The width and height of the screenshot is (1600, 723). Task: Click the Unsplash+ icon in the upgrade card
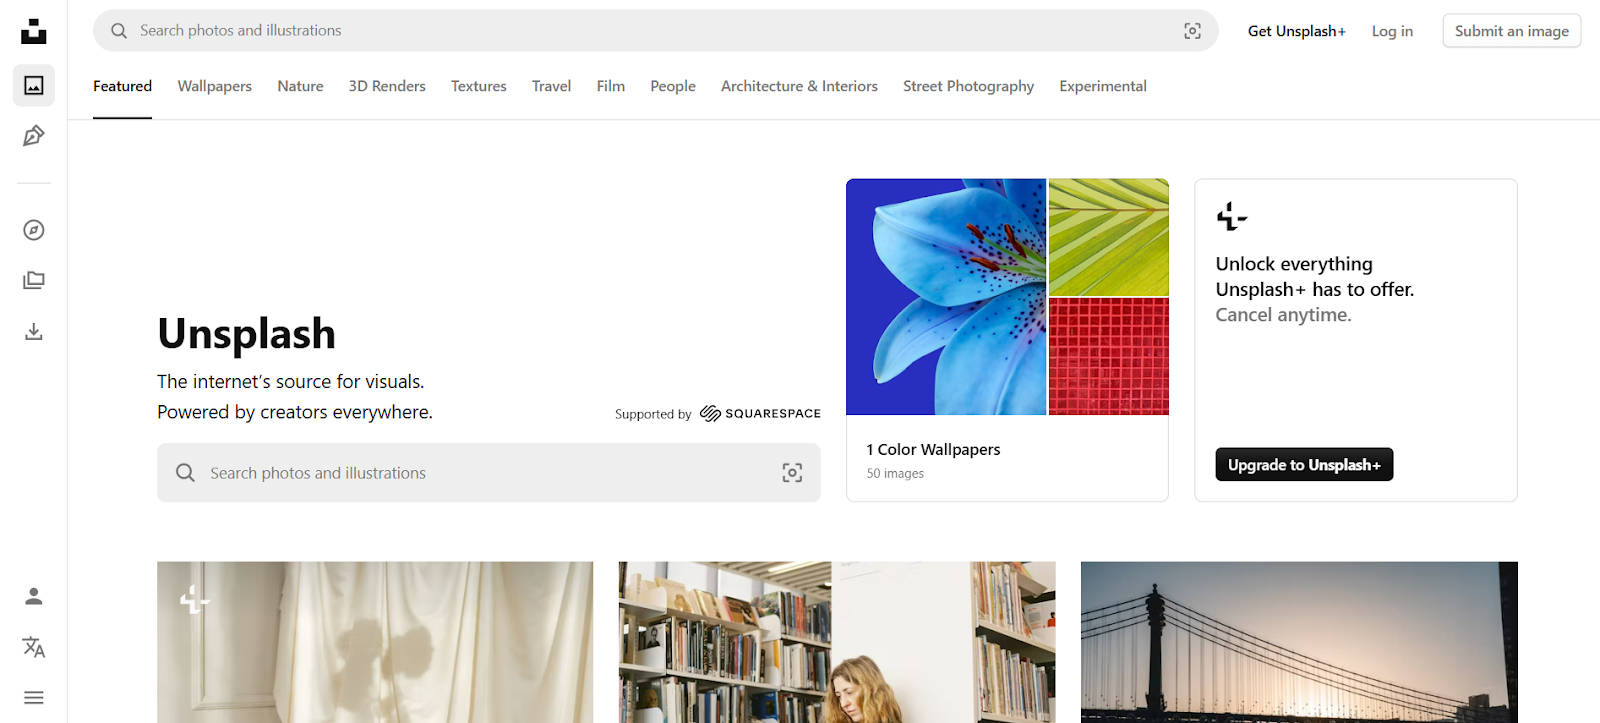[1232, 216]
